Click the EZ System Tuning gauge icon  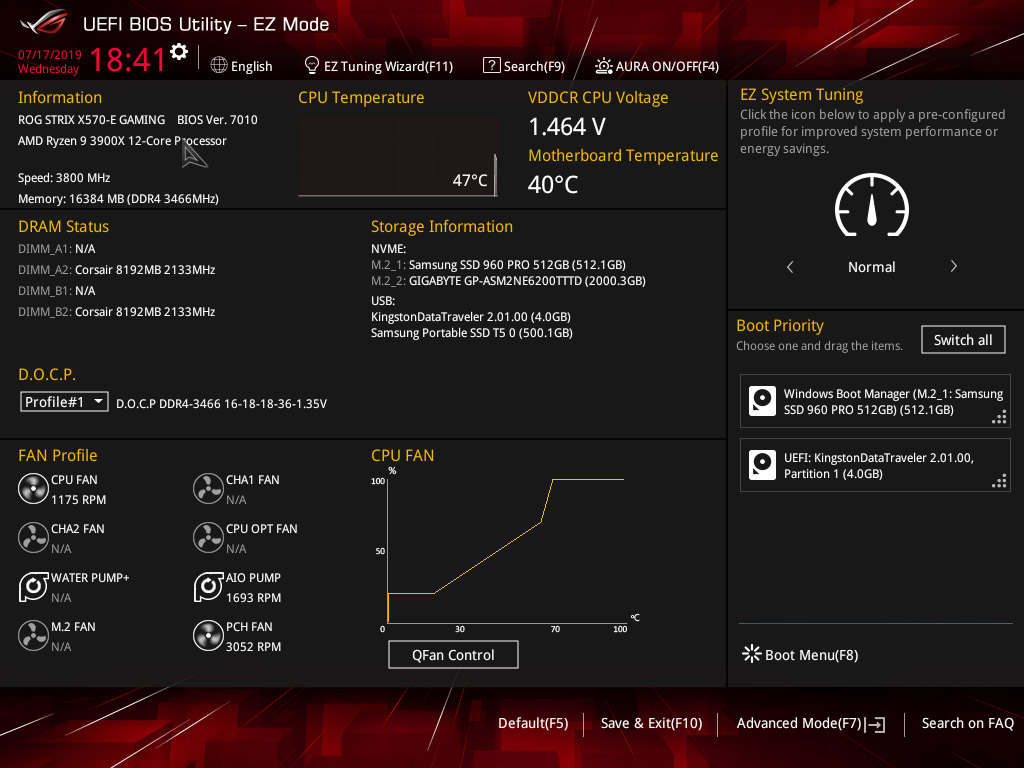[x=871, y=205]
